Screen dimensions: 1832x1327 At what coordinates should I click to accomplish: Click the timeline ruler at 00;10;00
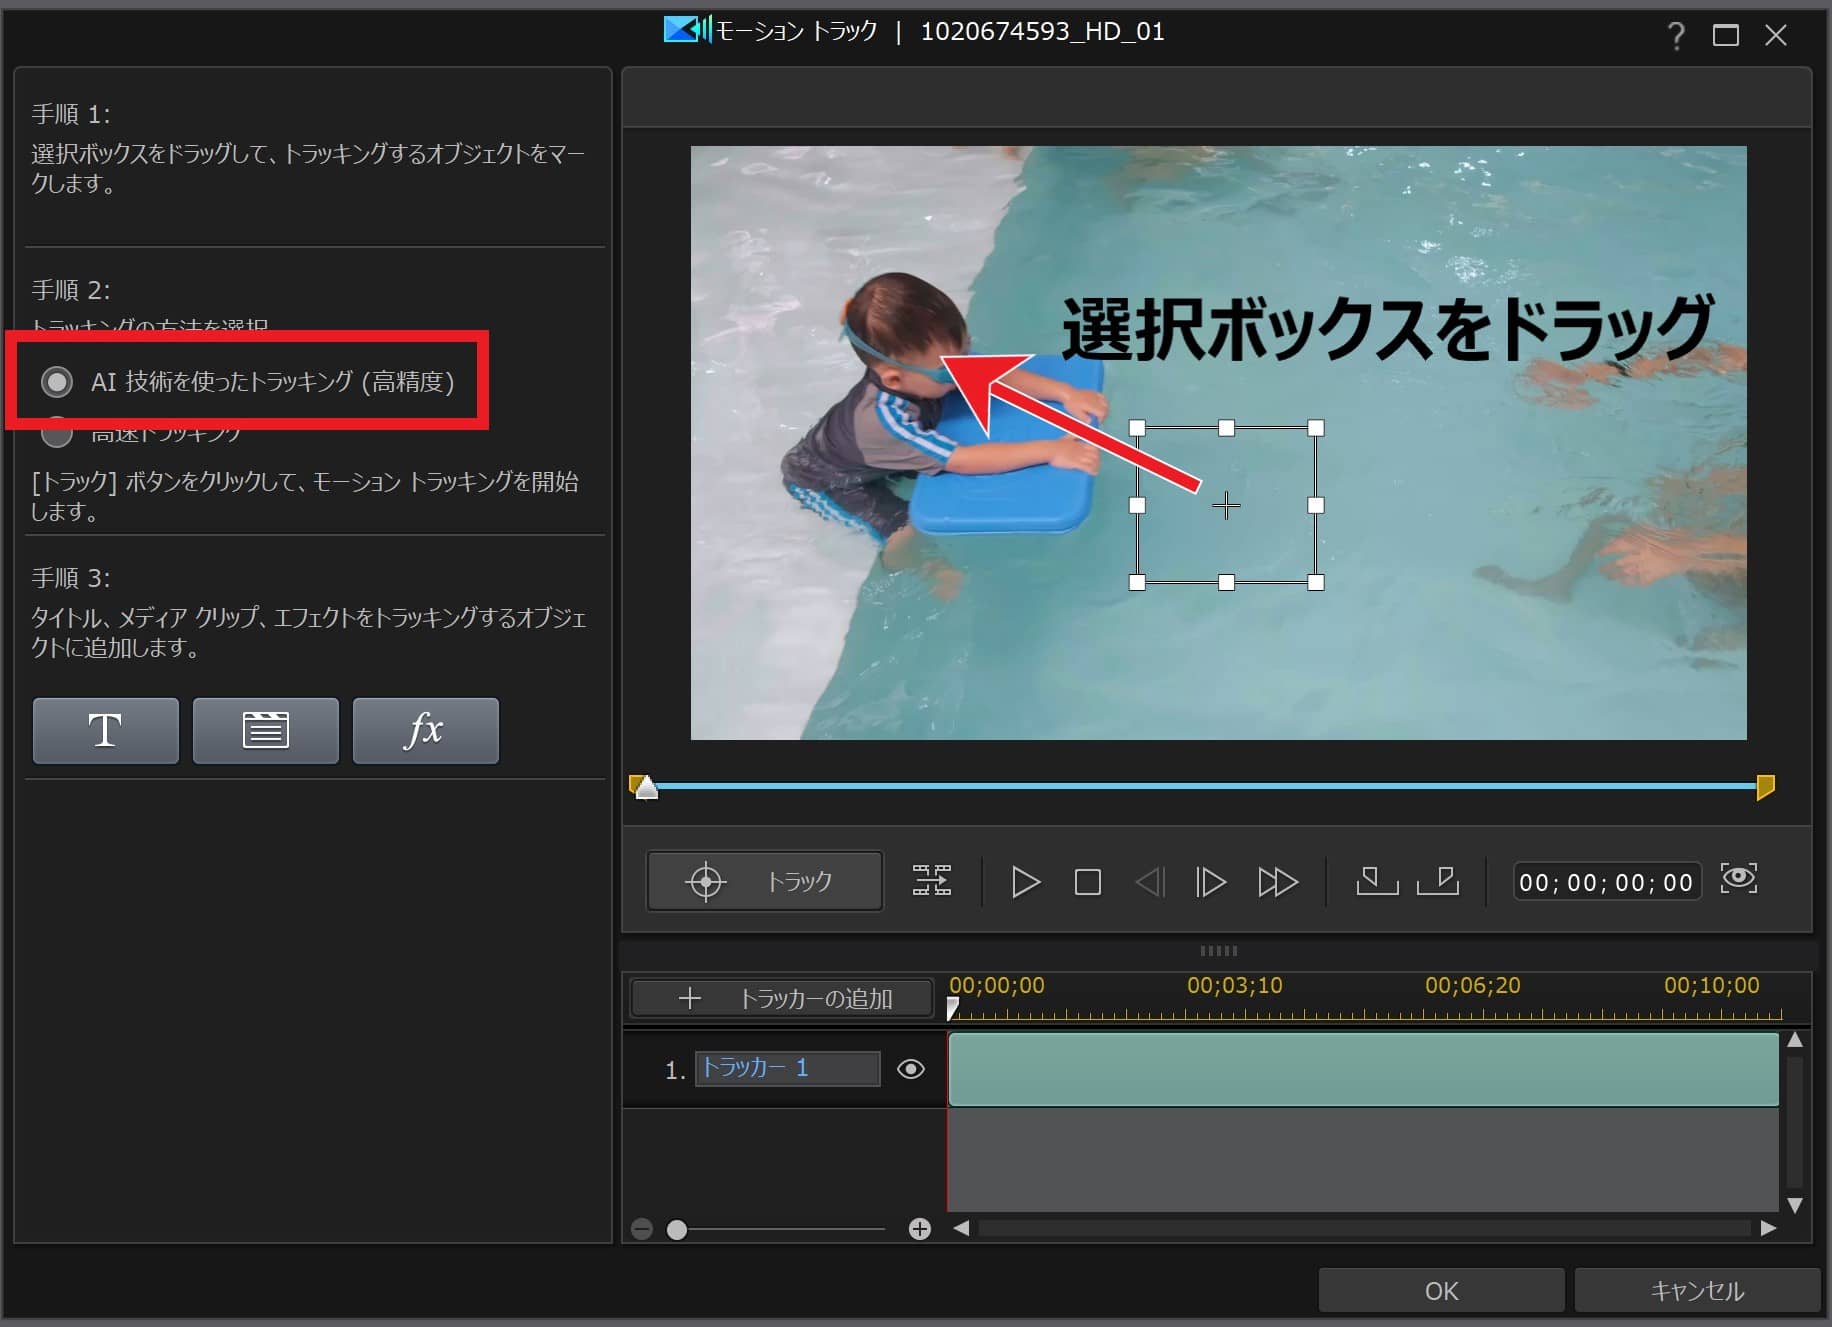click(x=1711, y=986)
